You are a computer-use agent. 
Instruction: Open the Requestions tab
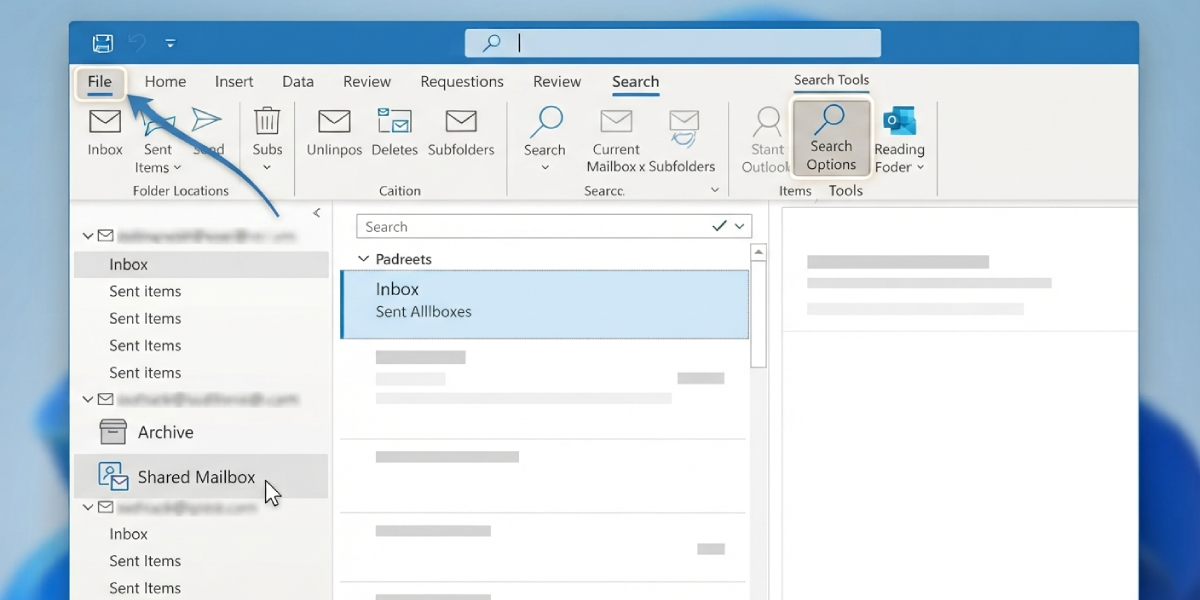[462, 82]
